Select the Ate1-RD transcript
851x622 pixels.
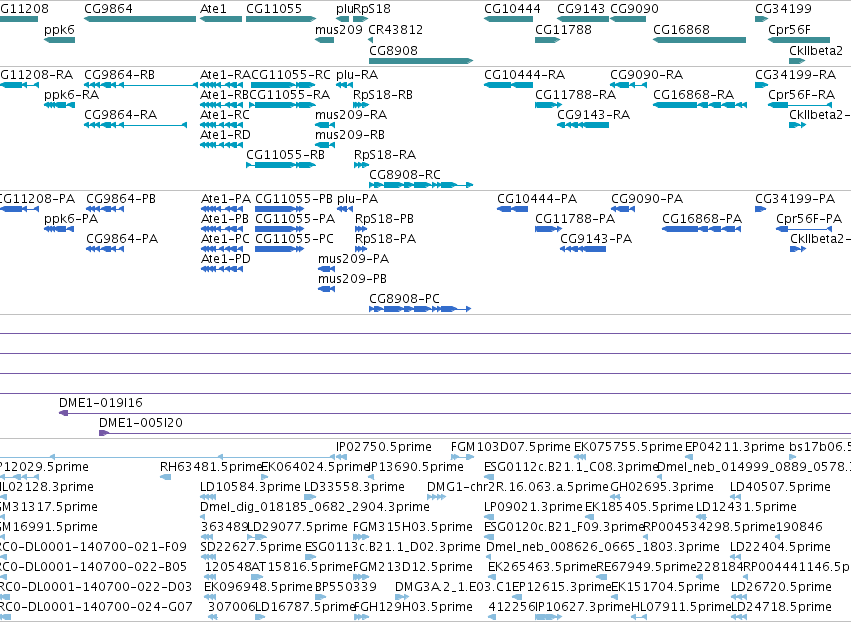pyautogui.click(x=221, y=145)
